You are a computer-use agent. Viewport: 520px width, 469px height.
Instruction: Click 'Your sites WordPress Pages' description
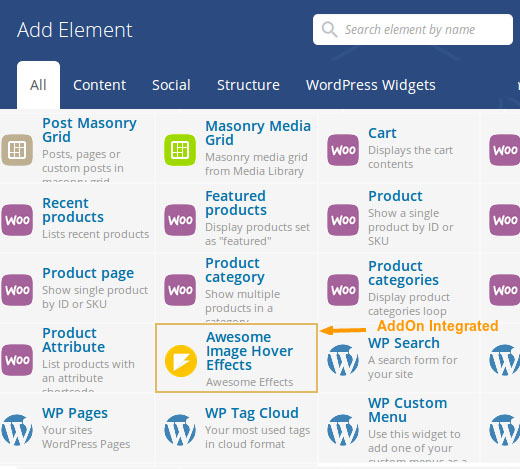click(x=86, y=437)
